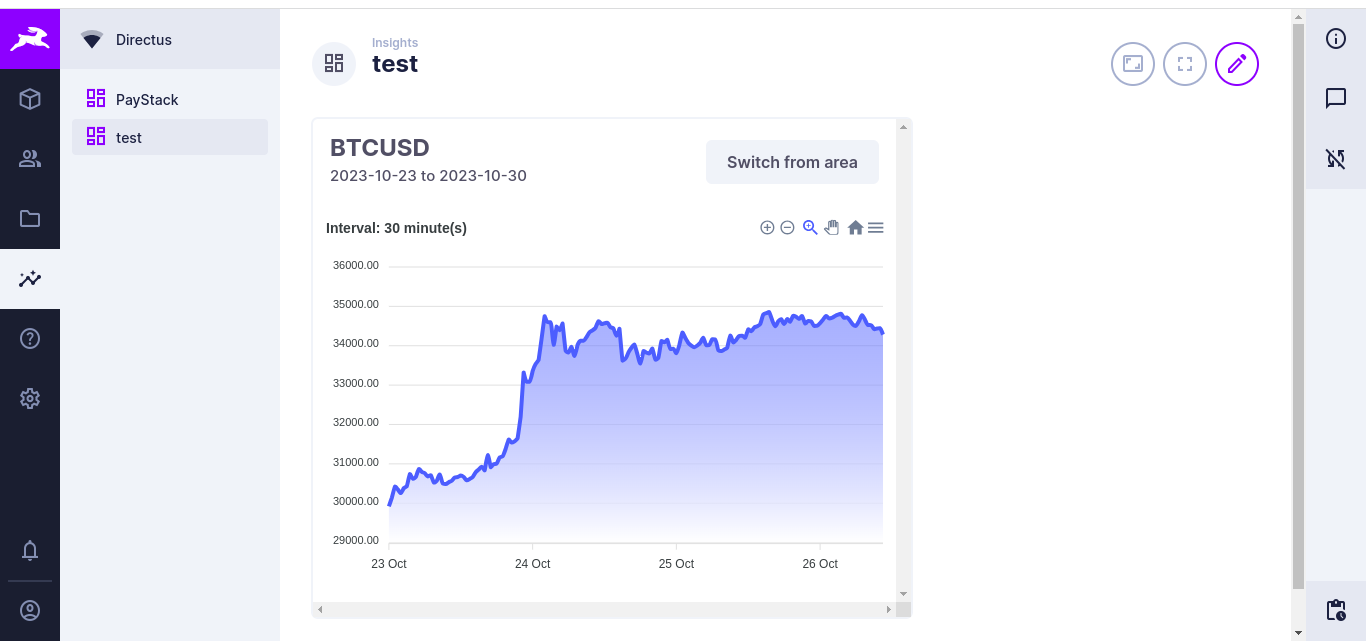Screen dimensions: 1366x641
Task: Select the PayStack dashboard
Action: [147, 100]
